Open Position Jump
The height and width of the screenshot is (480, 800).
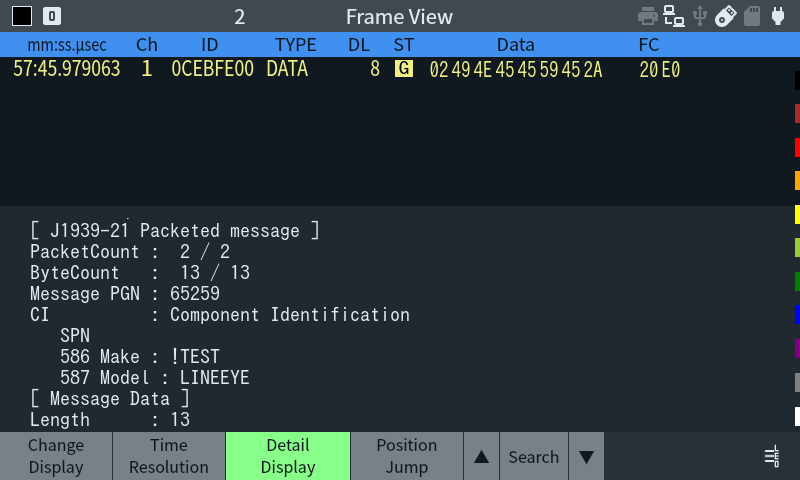[x=406, y=456]
